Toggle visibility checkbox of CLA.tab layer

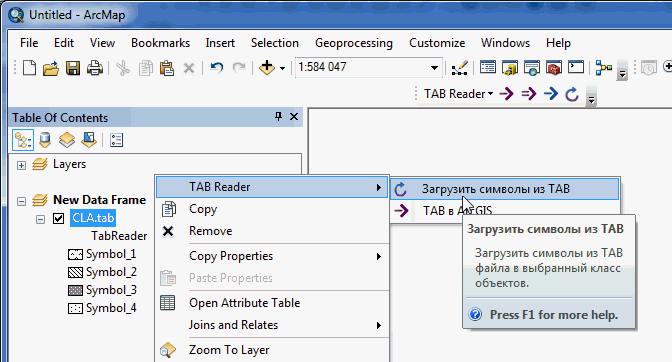coord(58,218)
